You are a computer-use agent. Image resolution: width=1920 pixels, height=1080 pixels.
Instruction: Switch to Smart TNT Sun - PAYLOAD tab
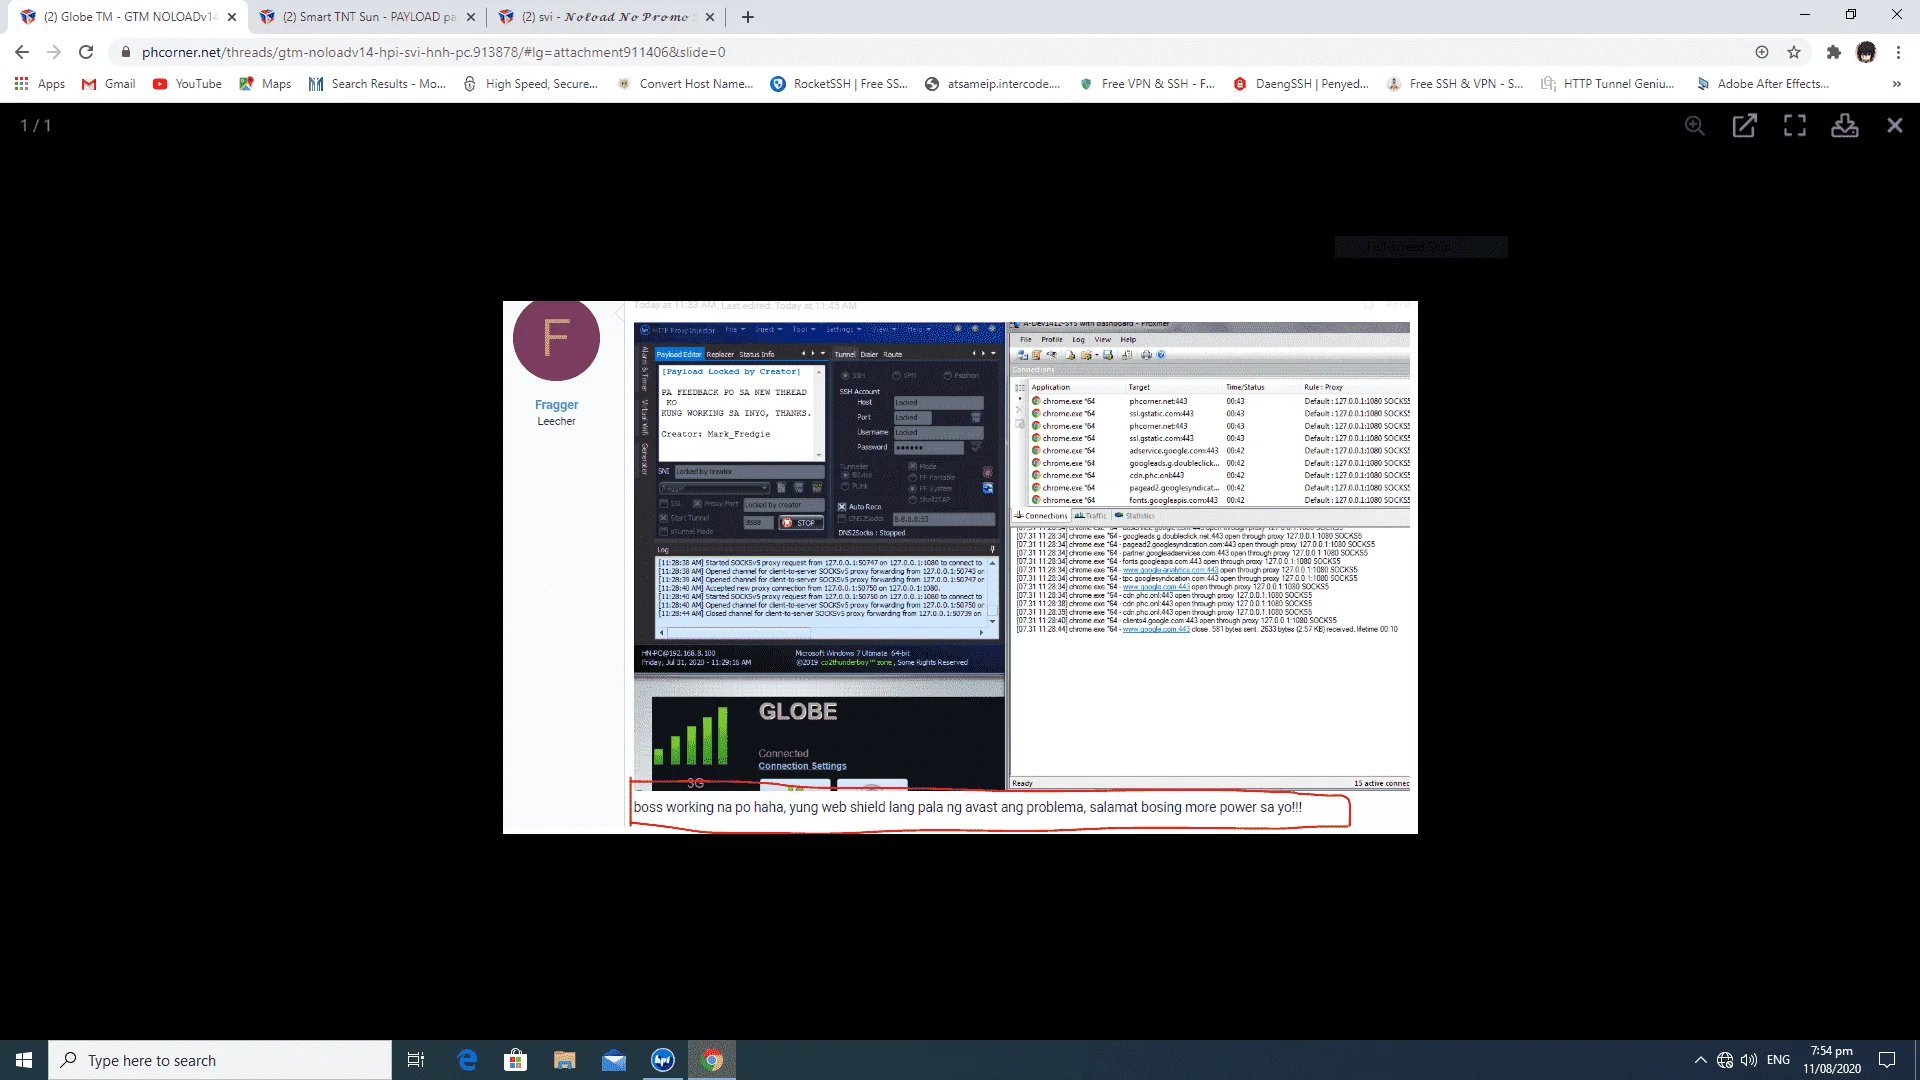click(x=367, y=17)
